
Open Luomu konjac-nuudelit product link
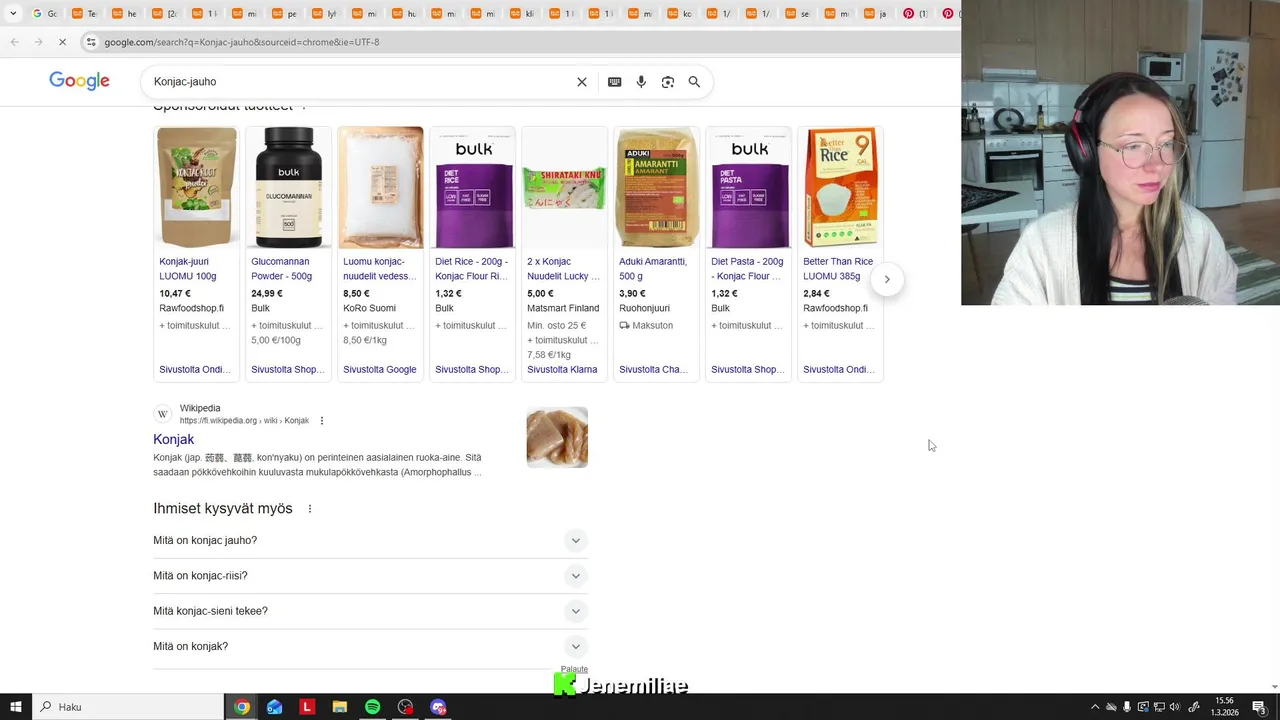pyautogui.click(x=379, y=269)
